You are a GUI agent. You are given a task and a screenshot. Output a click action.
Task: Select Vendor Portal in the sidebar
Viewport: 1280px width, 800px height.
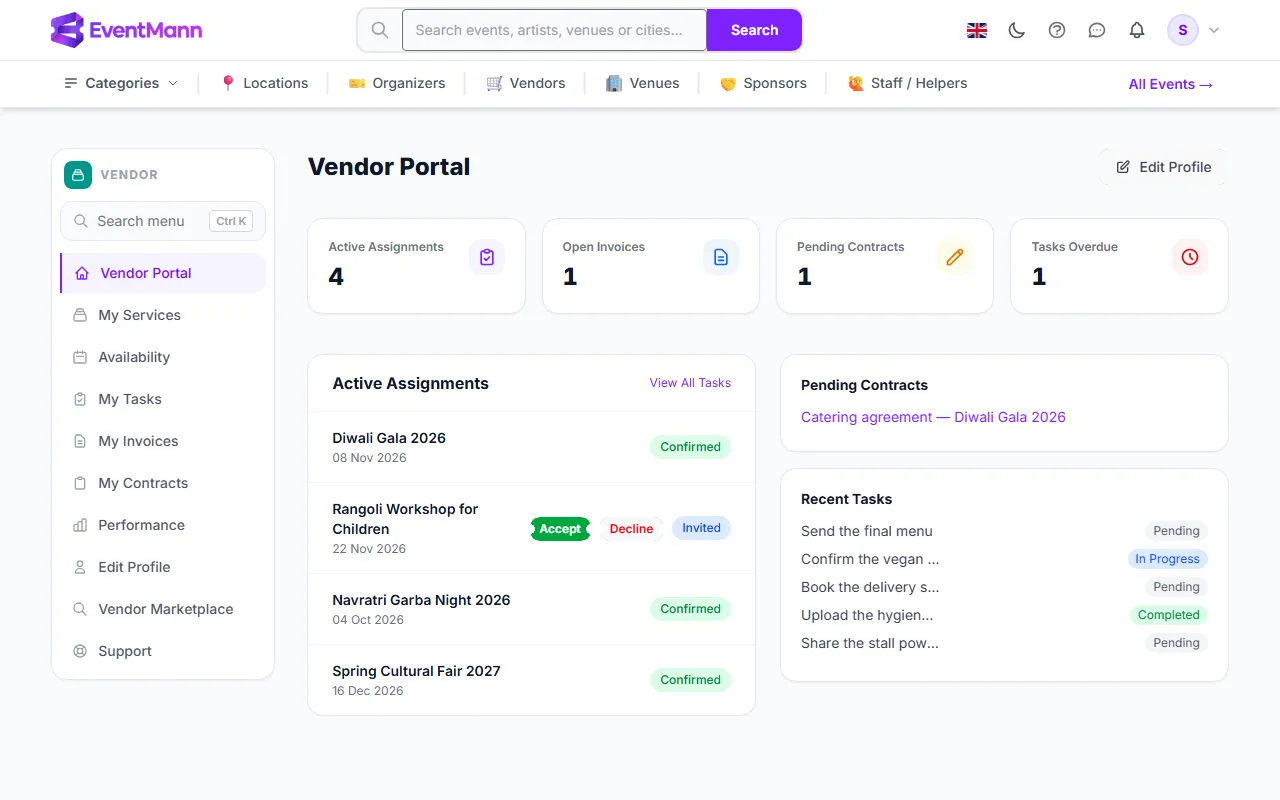(163, 273)
